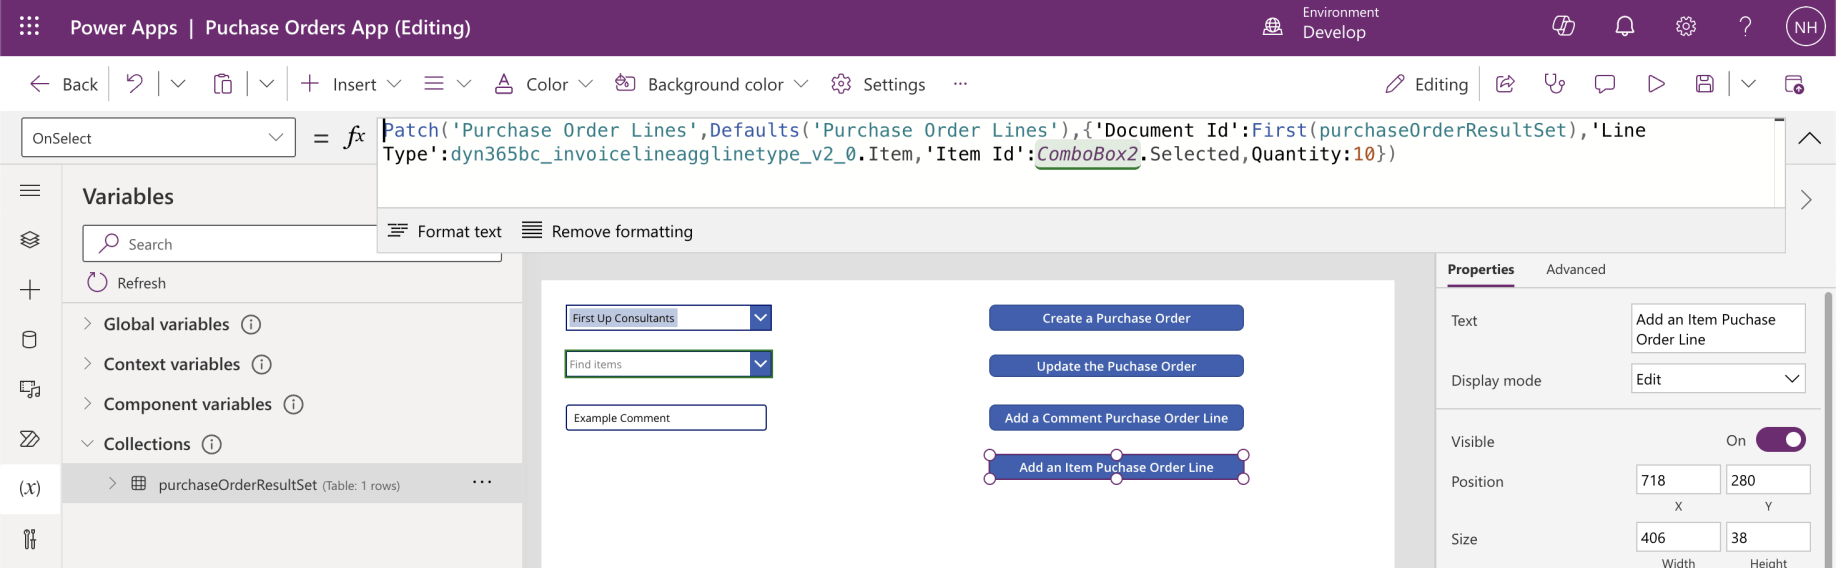1836x568 pixels.
Task: Expand Context variables
Action: click(87, 363)
